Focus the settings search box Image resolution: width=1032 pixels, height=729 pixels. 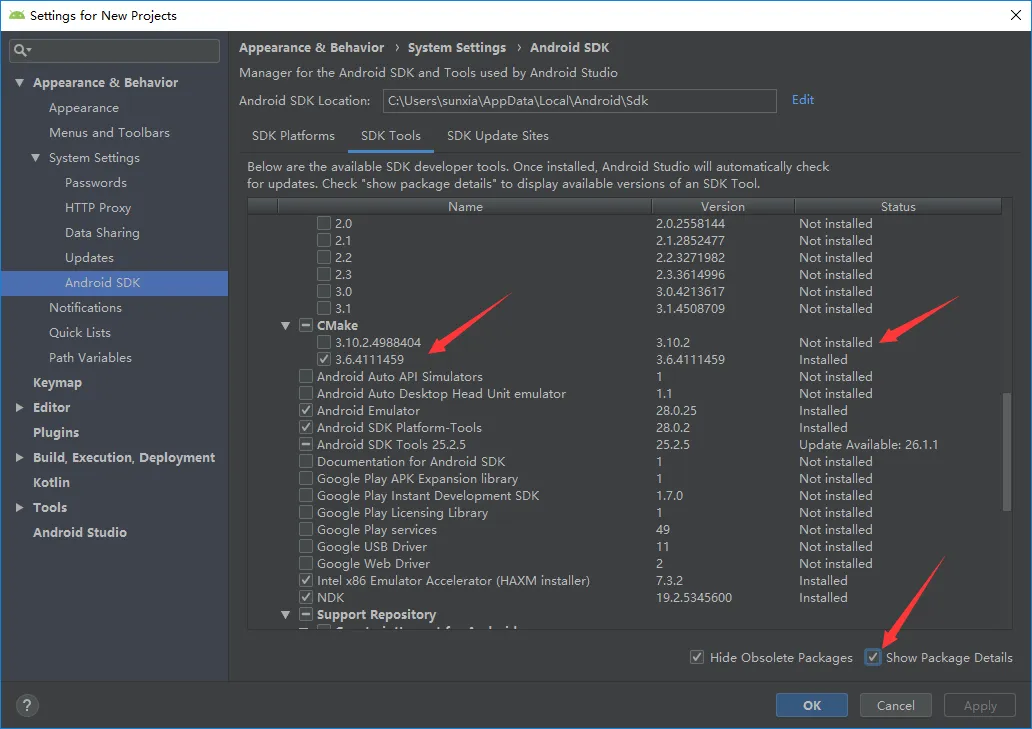coord(115,51)
